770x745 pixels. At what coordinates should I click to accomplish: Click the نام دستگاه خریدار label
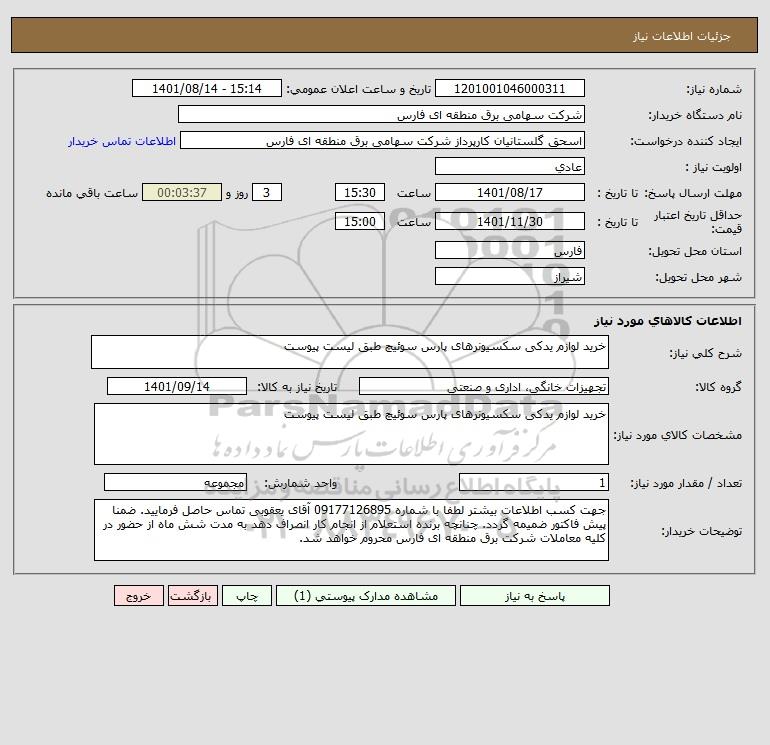click(695, 115)
